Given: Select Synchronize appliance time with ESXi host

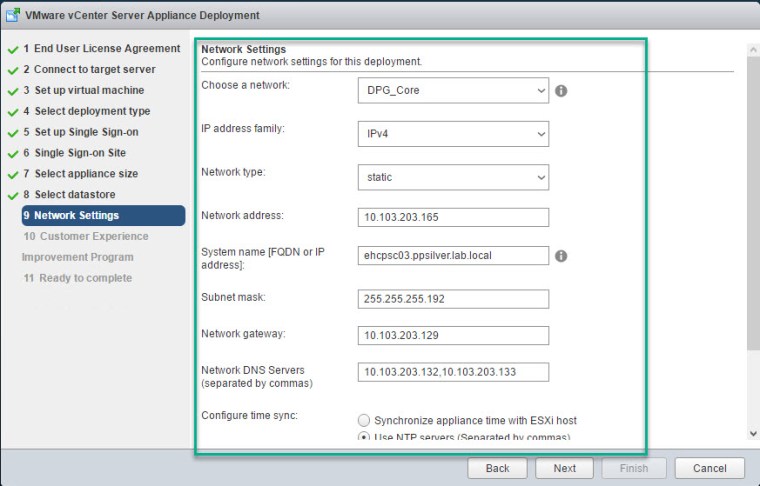Looking at the screenshot, I should click(364, 420).
